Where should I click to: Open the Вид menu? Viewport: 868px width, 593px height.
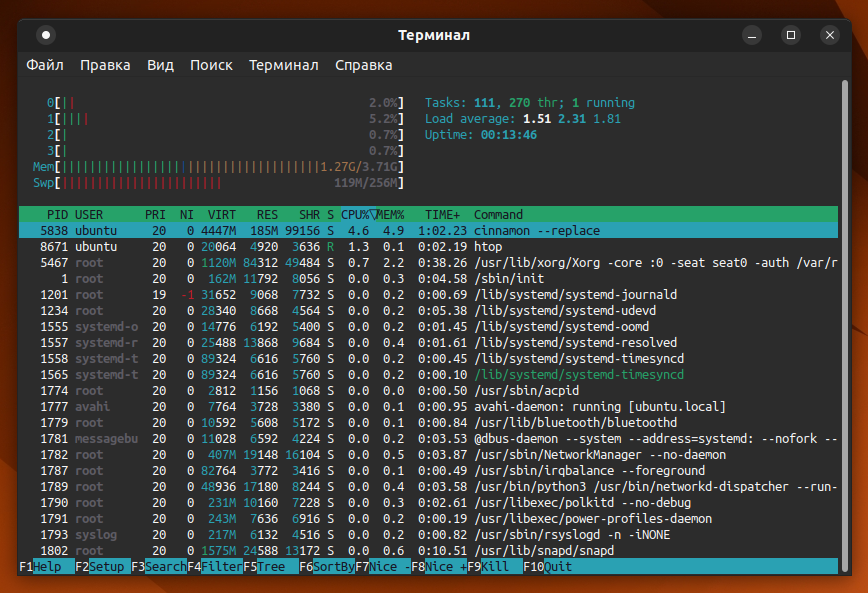pos(161,65)
